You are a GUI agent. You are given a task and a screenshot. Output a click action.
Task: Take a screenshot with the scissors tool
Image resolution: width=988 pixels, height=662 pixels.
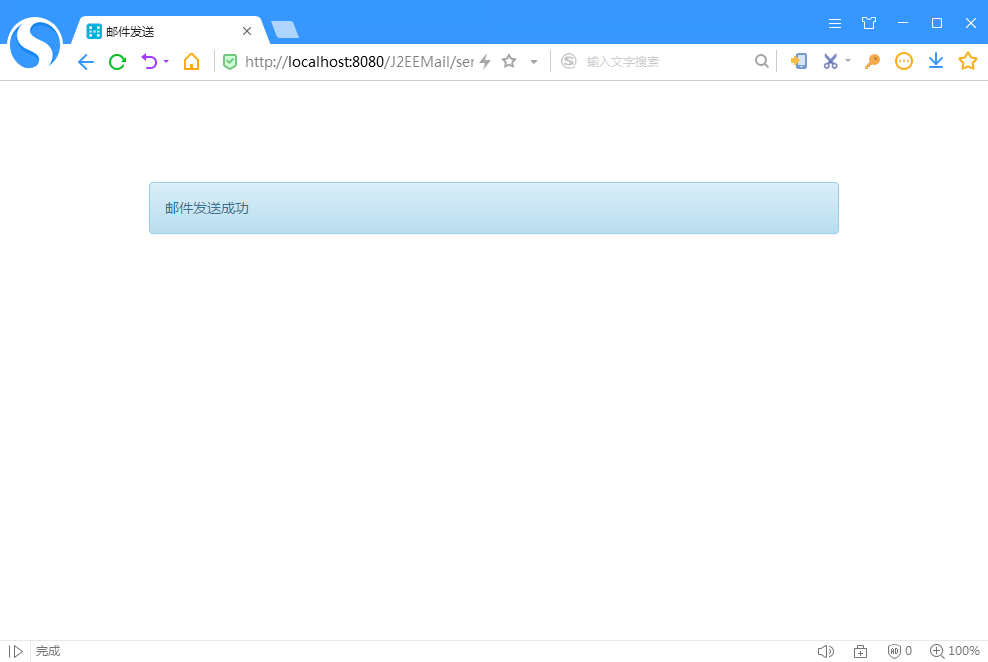832,61
